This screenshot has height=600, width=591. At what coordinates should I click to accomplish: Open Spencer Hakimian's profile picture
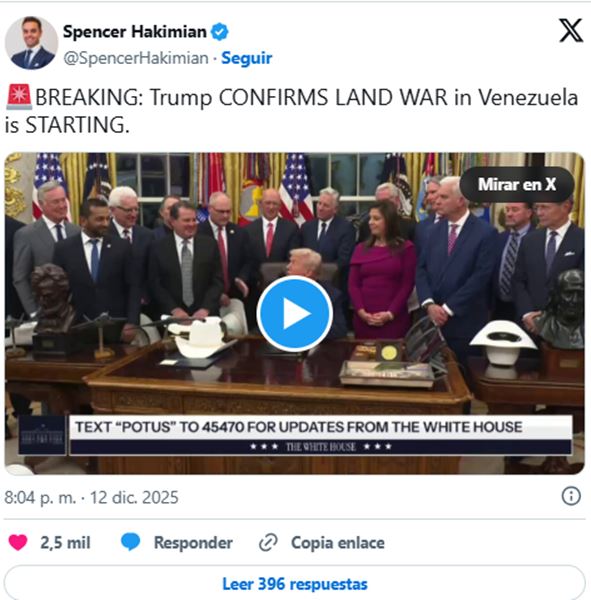(32, 43)
